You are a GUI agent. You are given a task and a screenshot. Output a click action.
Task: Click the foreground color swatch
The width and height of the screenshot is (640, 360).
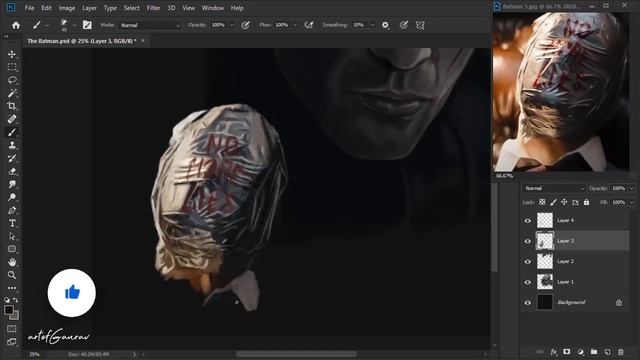8,310
